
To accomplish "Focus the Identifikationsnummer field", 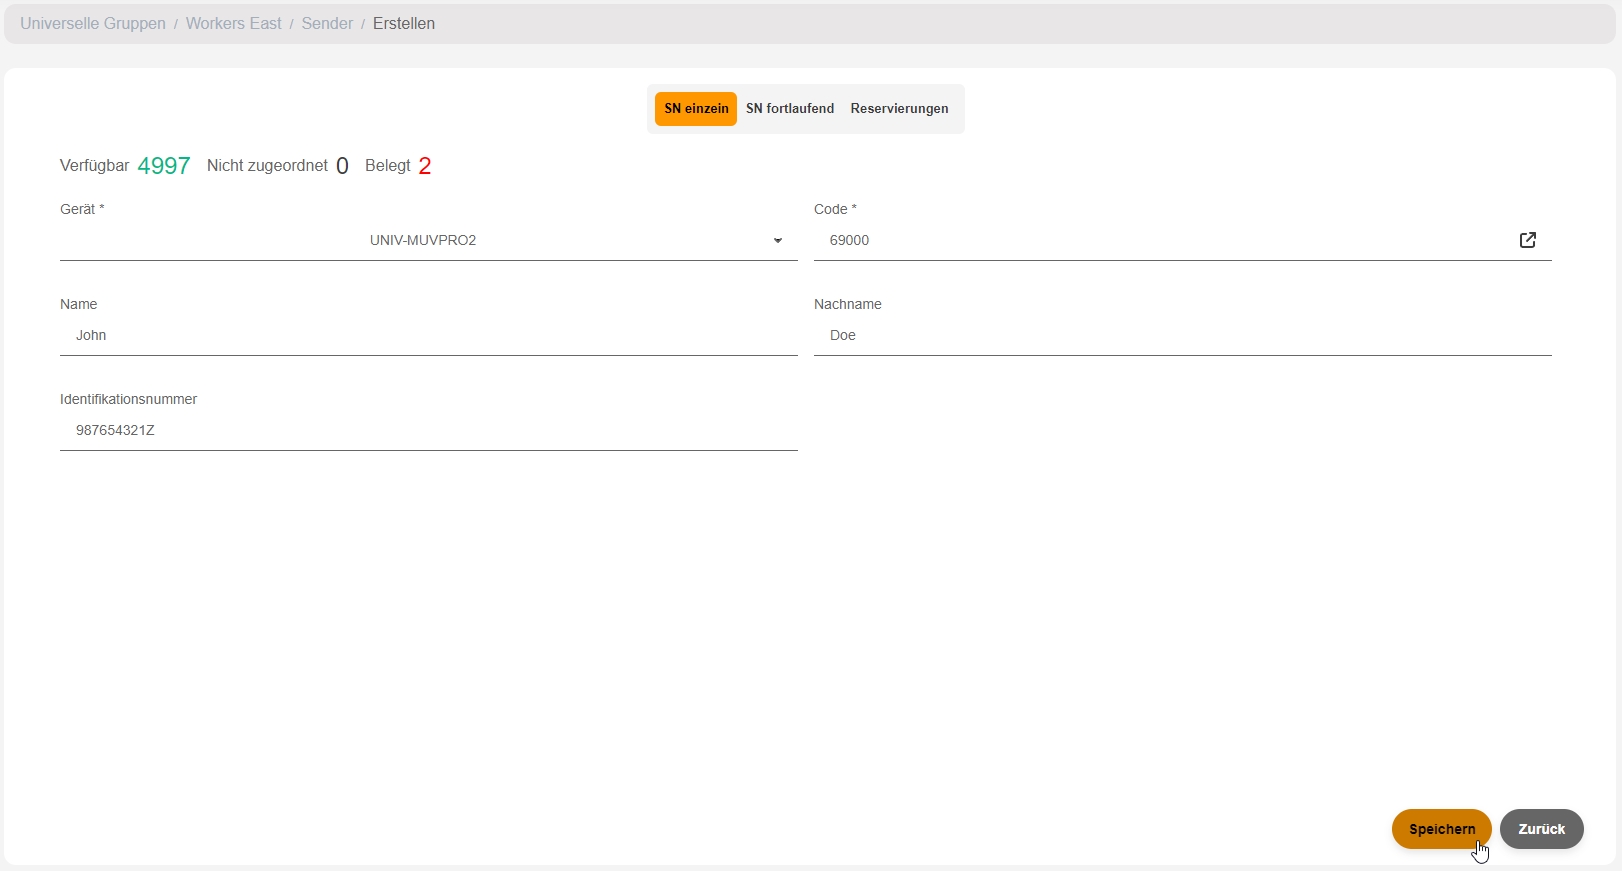I will coord(429,431).
